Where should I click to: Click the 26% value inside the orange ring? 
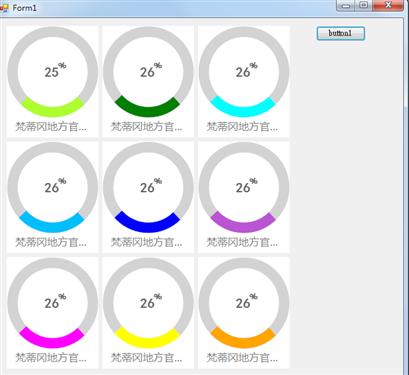(x=247, y=301)
